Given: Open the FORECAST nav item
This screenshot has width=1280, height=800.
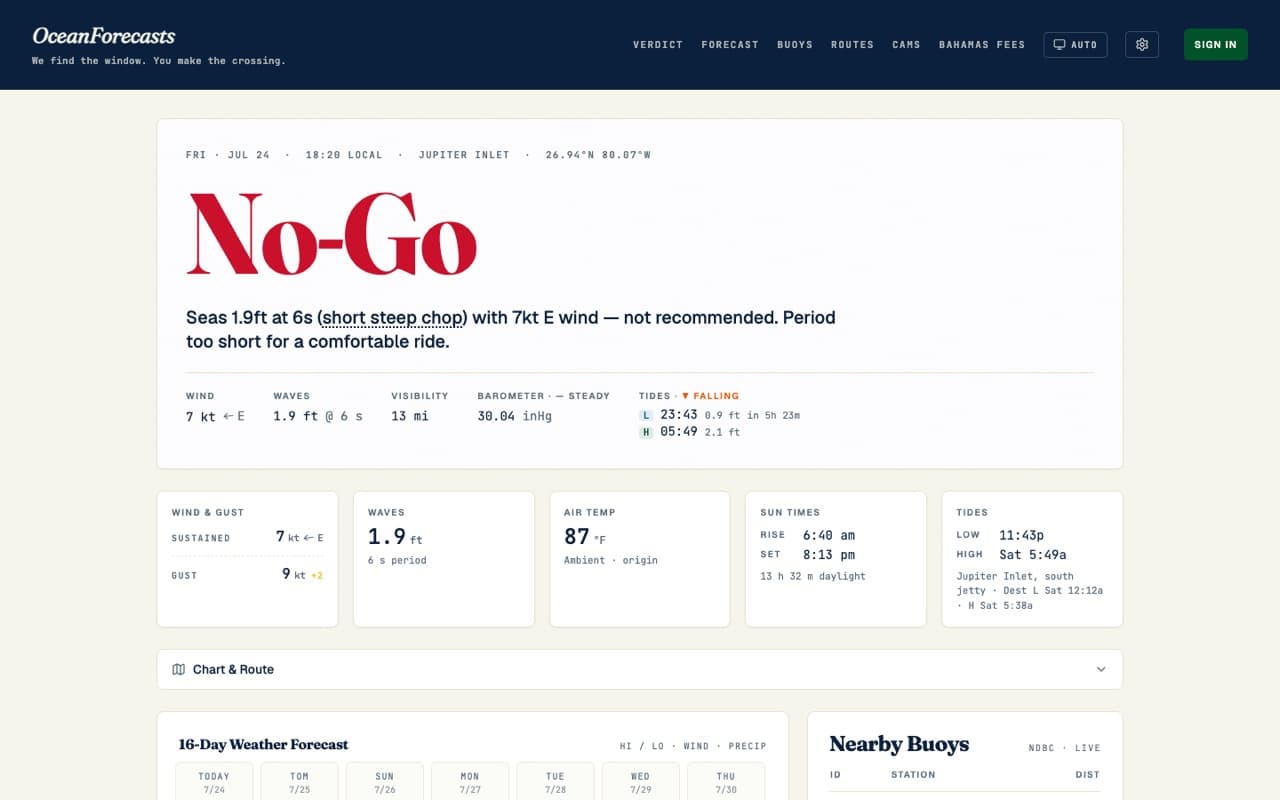Looking at the screenshot, I should 730,45.
